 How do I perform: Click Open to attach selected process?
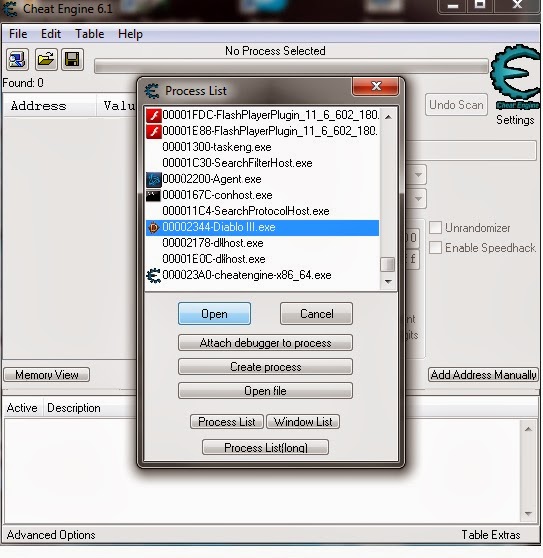click(x=214, y=314)
